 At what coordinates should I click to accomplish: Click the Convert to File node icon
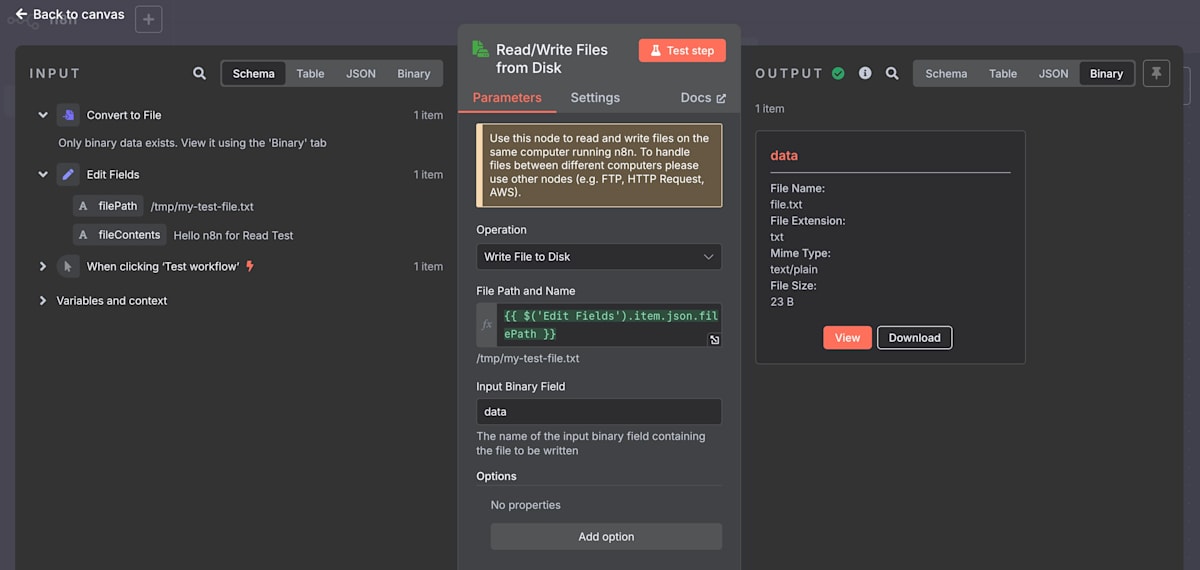tap(68, 115)
